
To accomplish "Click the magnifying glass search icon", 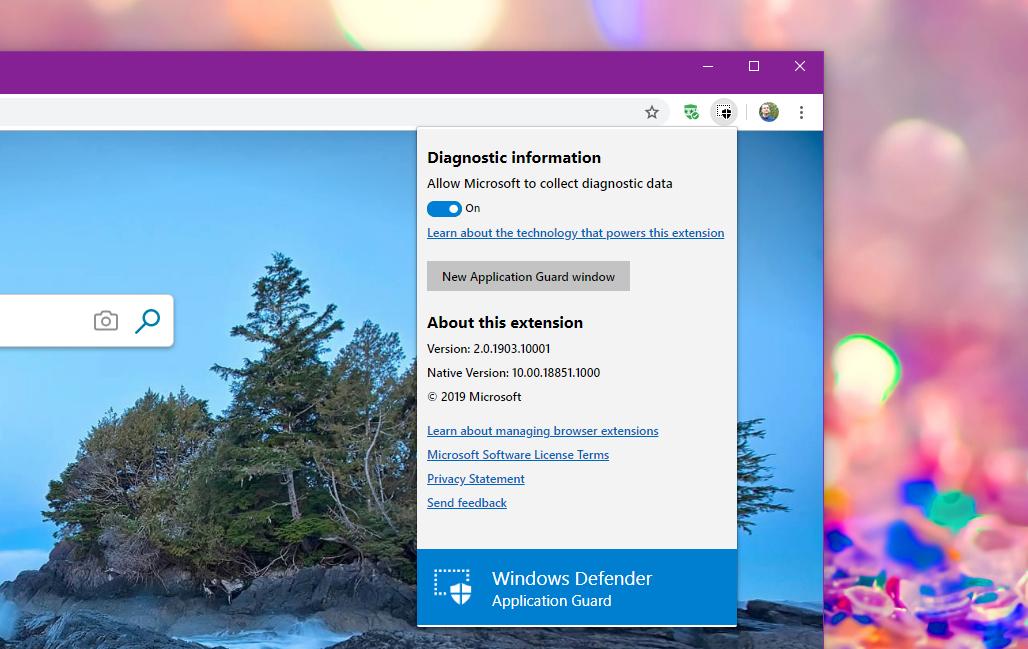I will click(147, 320).
